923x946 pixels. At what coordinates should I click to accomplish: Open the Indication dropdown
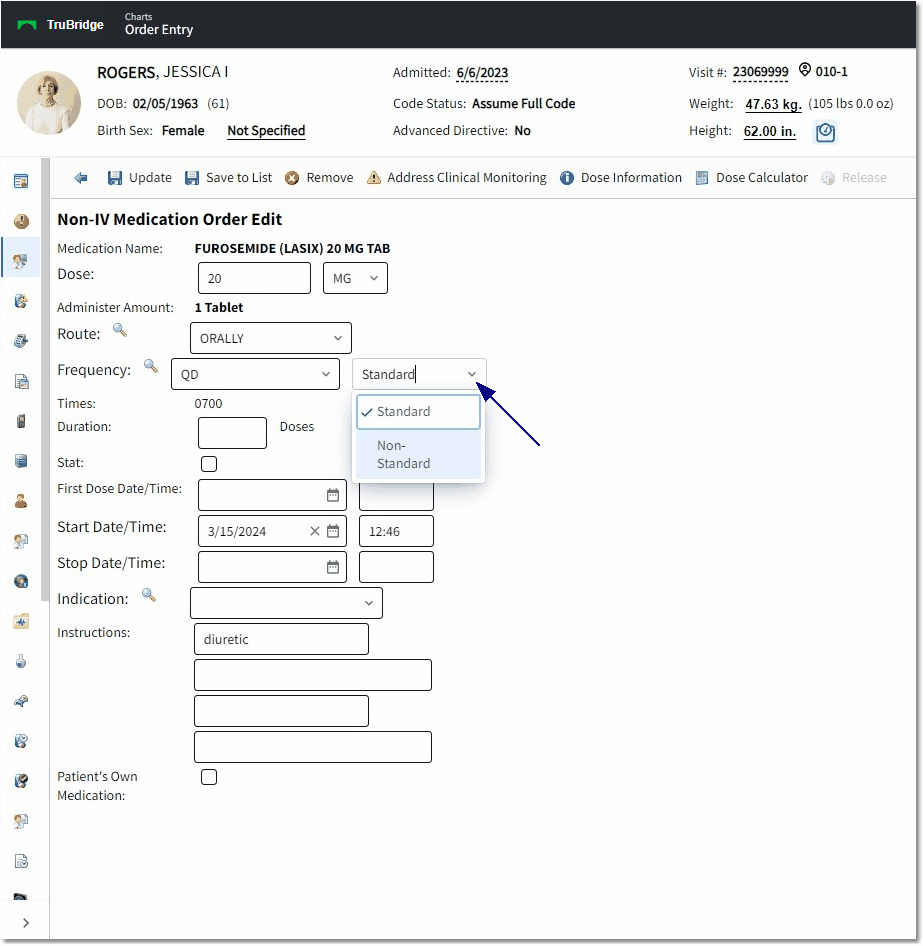click(287, 603)
